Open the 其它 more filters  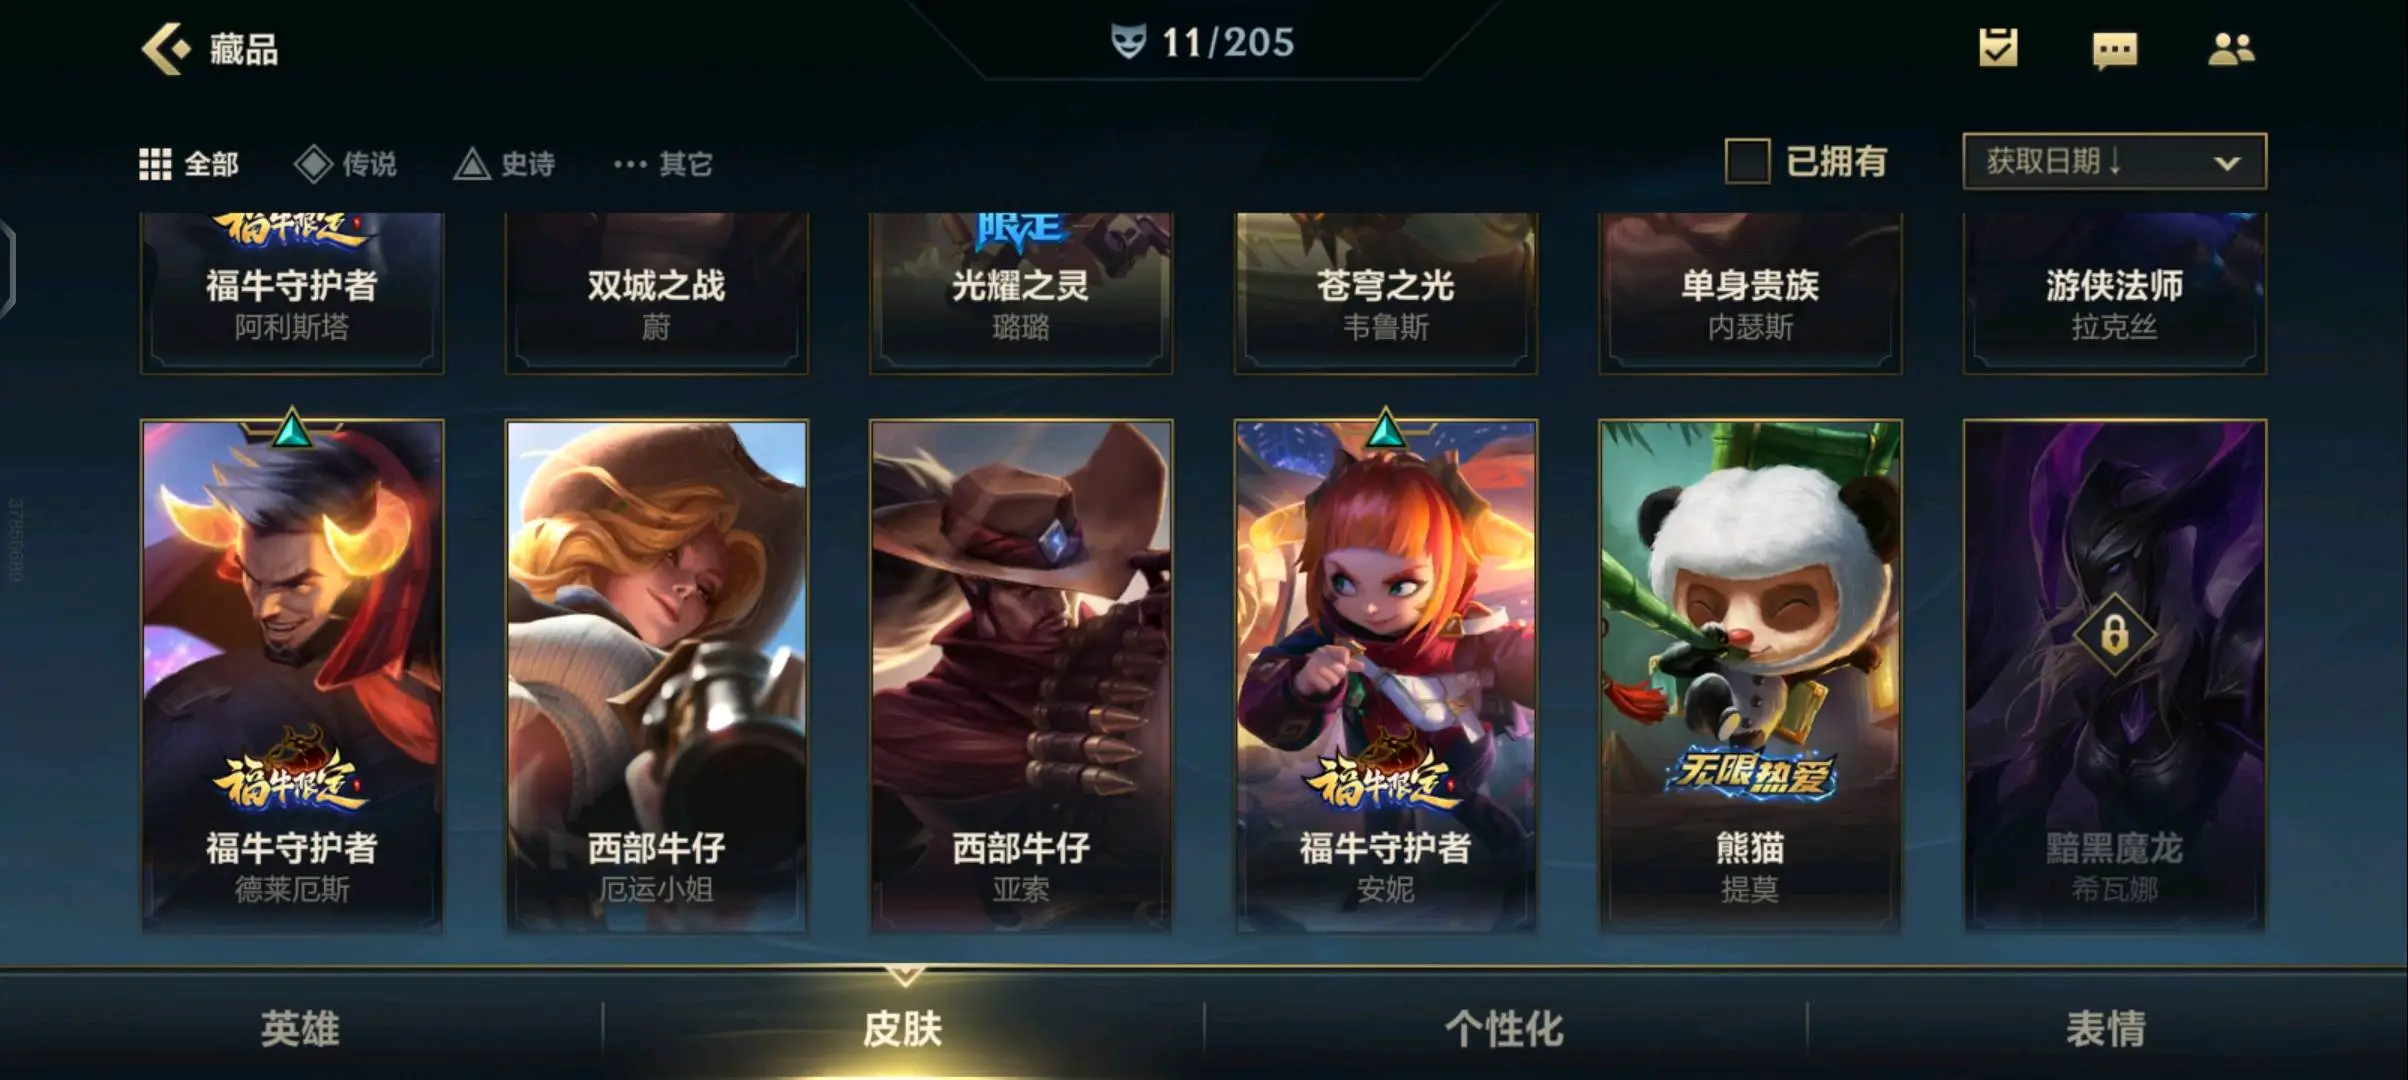[x=663, y=164]
